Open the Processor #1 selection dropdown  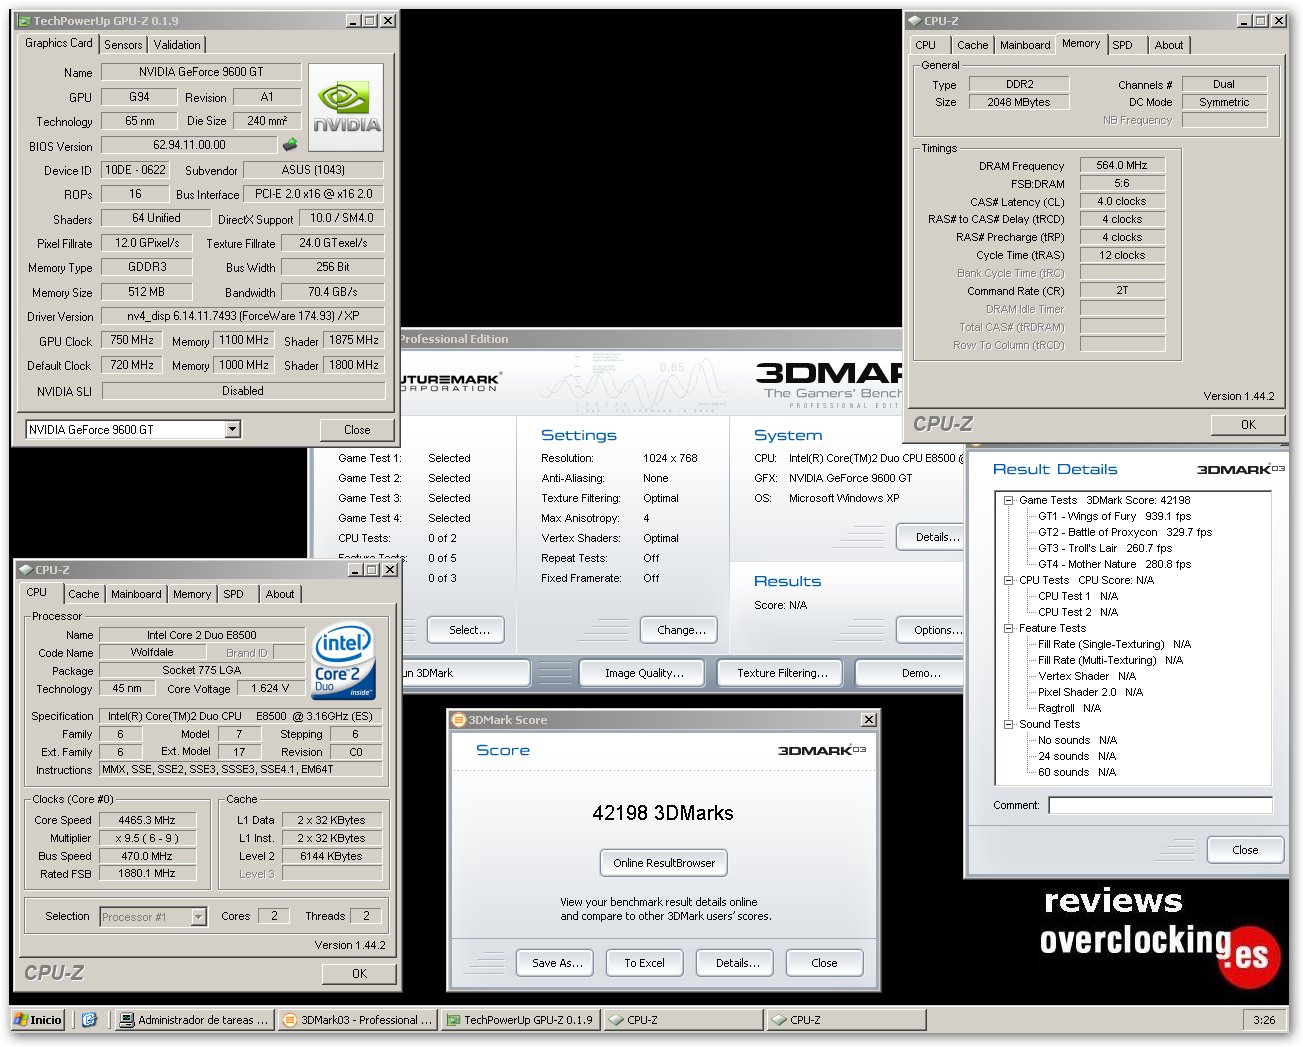coord(198,917)
